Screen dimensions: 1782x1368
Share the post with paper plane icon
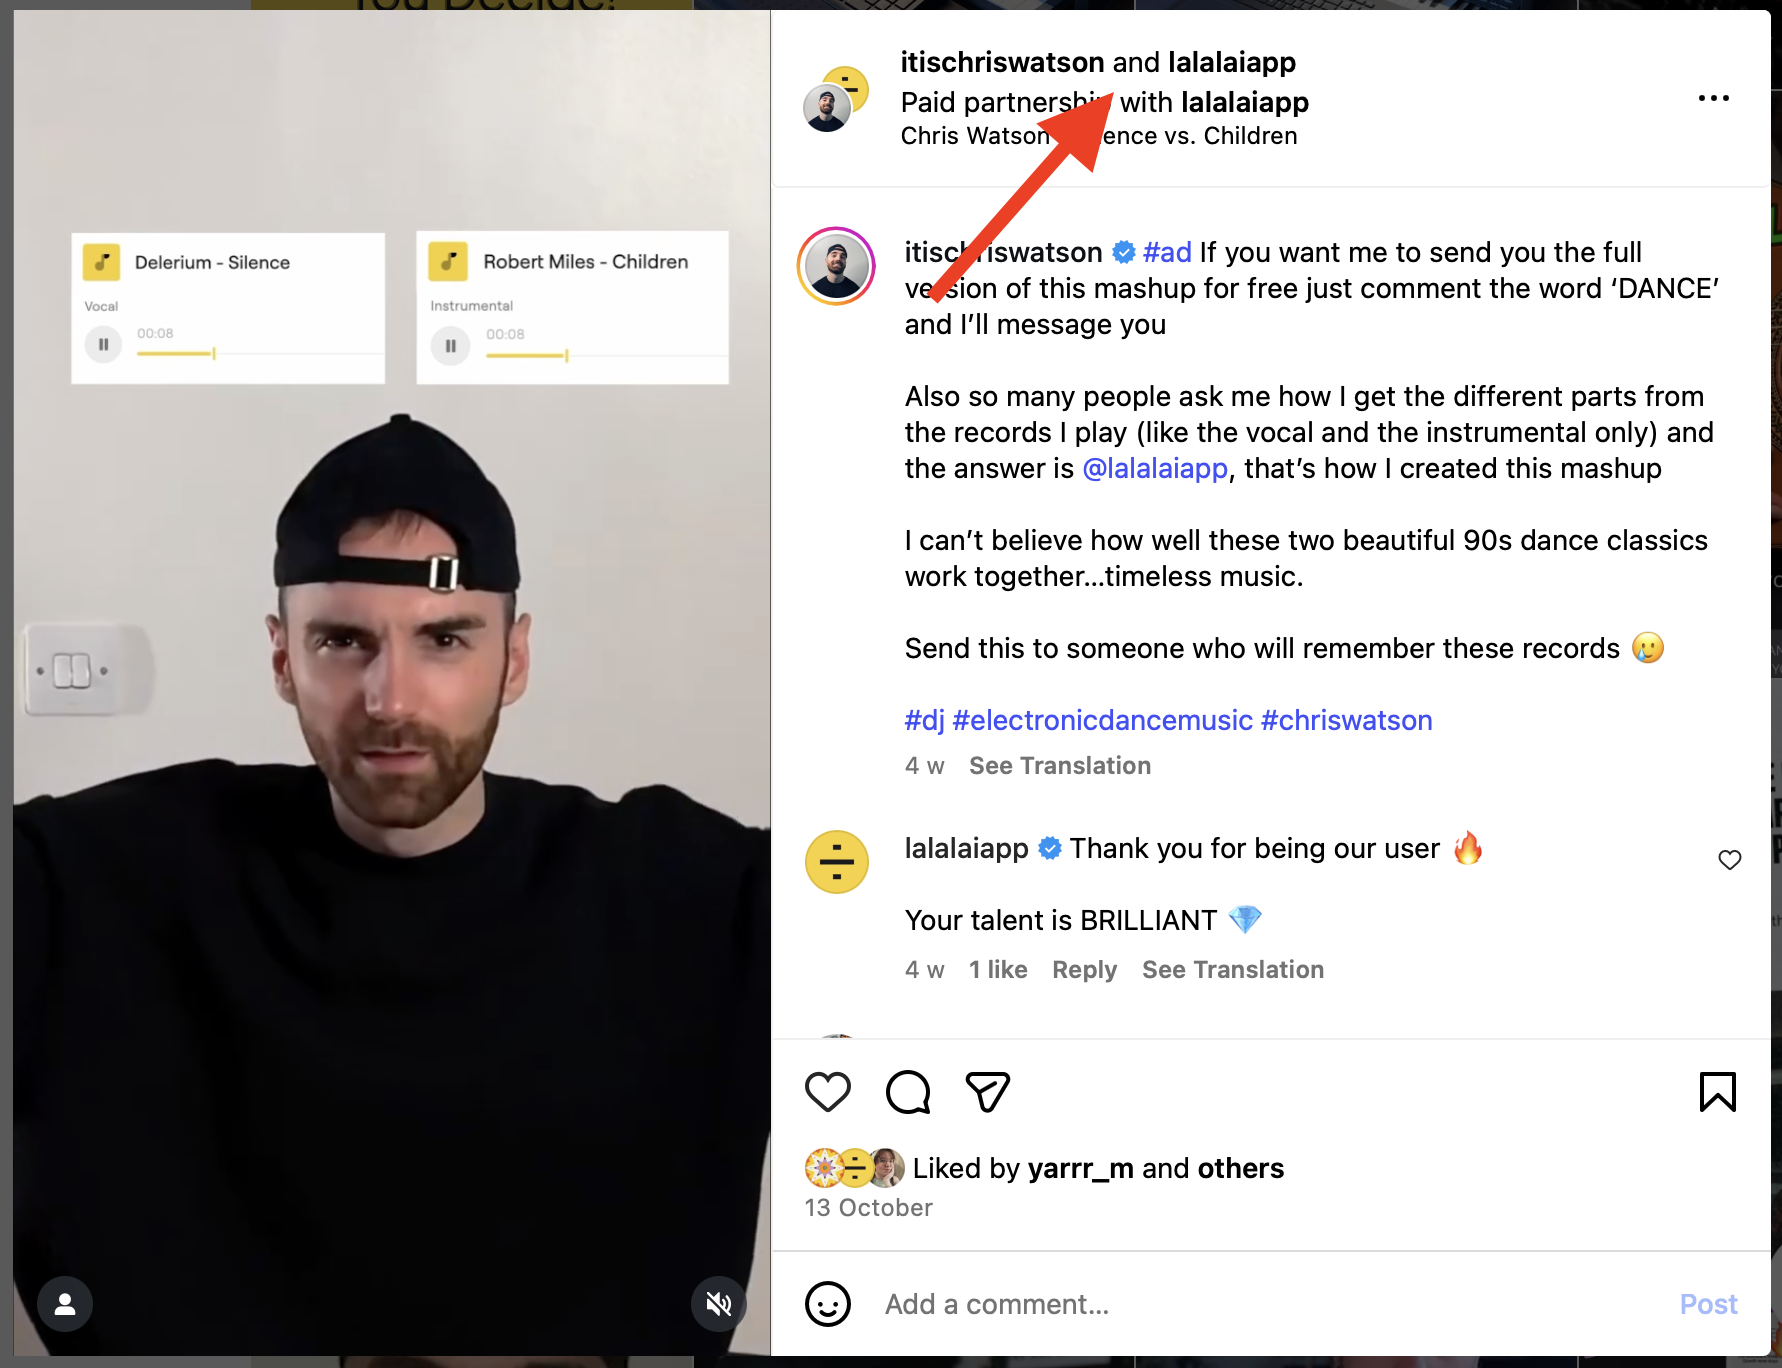click(988, 1092)
